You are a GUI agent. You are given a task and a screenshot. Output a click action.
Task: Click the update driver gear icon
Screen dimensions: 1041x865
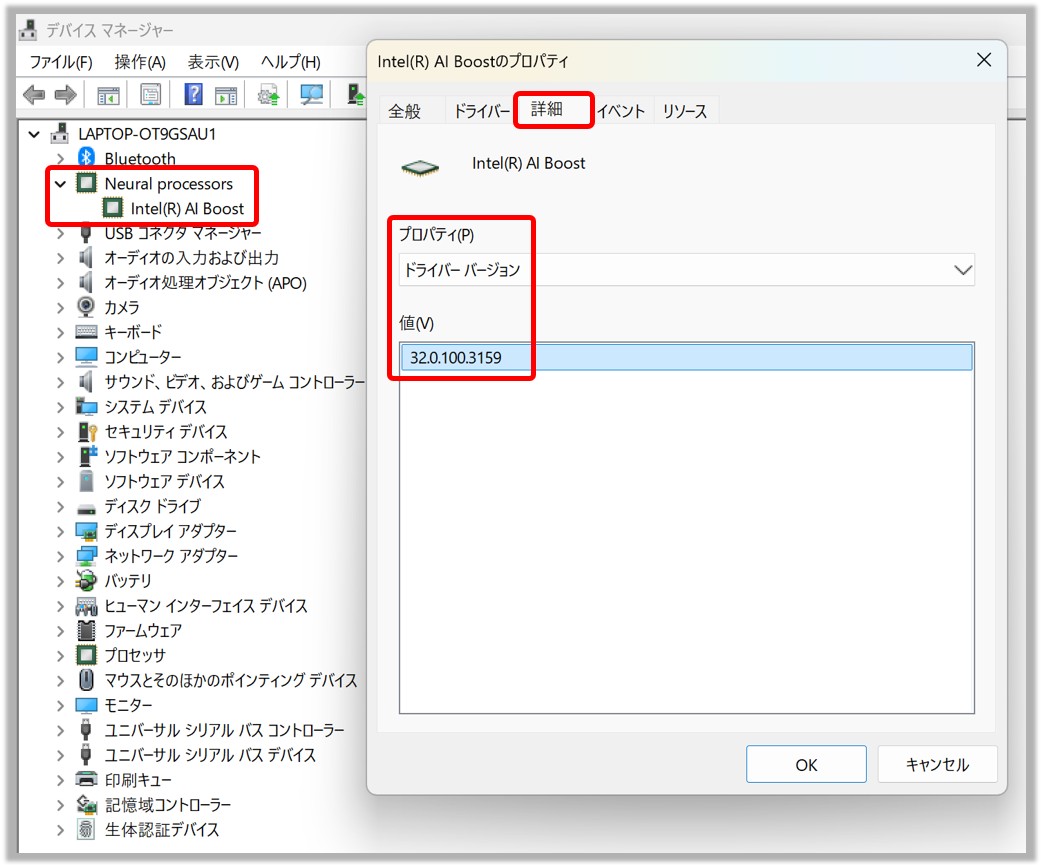[269, 95]
